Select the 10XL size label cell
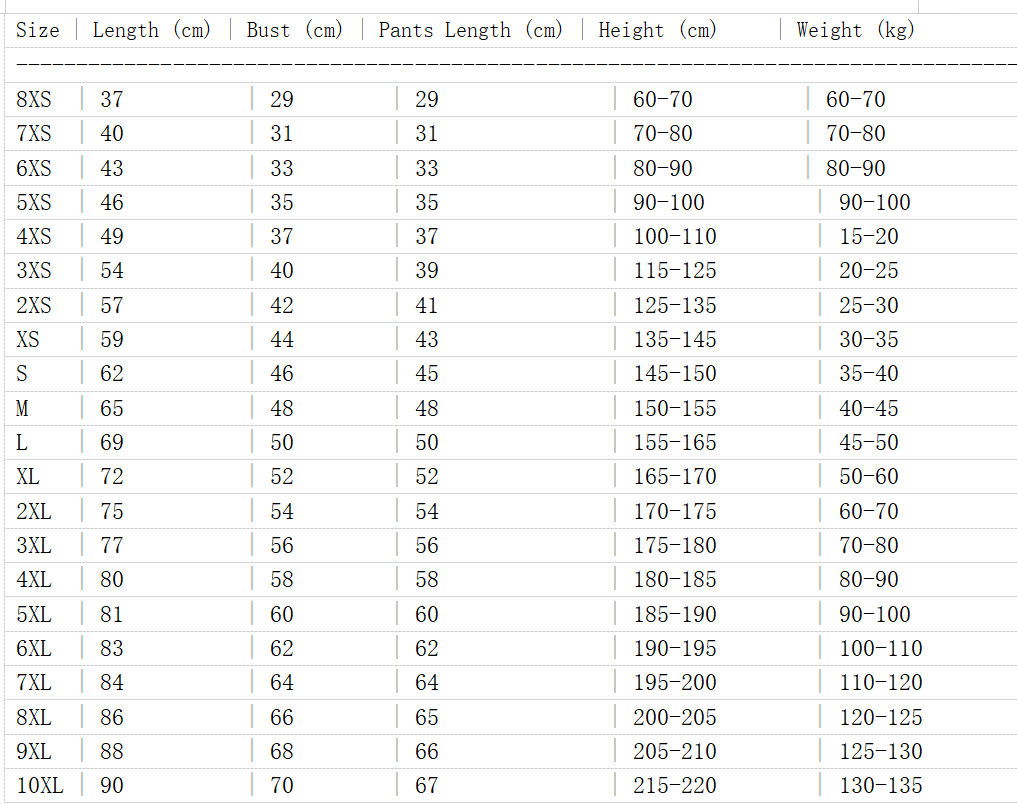This screenshot has width=1017, height=804. 40,786
